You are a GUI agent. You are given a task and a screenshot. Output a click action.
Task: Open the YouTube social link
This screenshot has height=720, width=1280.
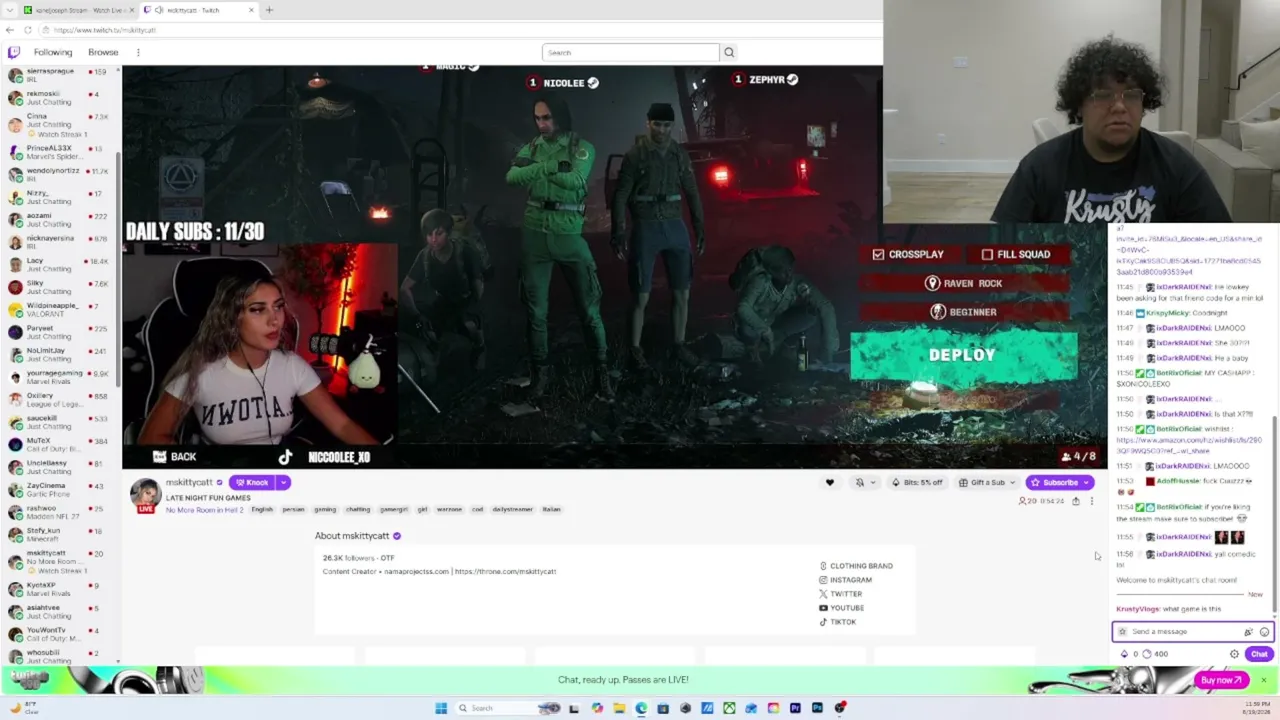841,608
